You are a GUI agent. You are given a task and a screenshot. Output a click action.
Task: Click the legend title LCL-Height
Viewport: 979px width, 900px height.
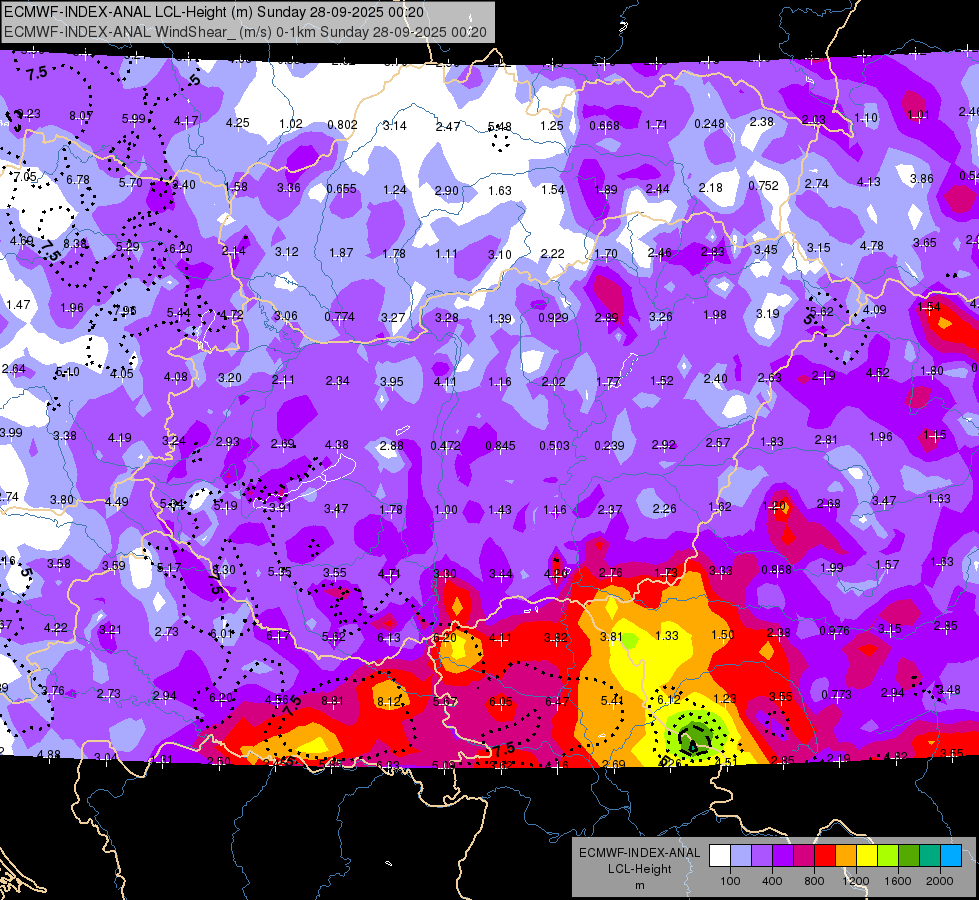(x=639, y=869)
